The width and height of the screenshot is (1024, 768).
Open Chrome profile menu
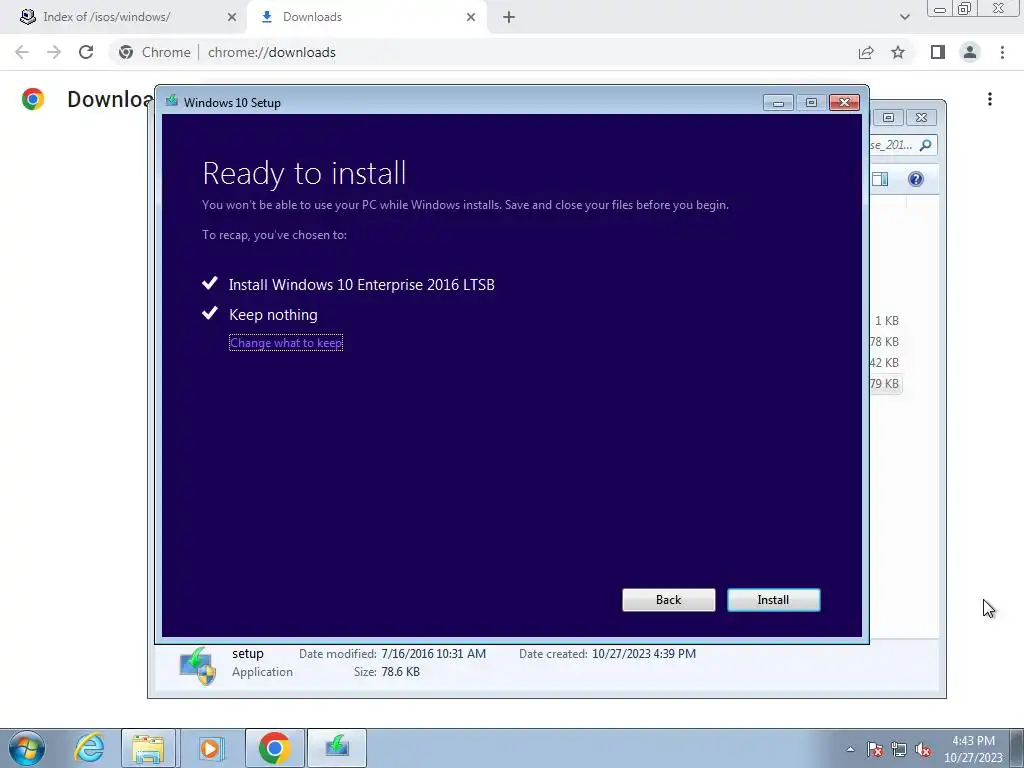tap(970, 52)
